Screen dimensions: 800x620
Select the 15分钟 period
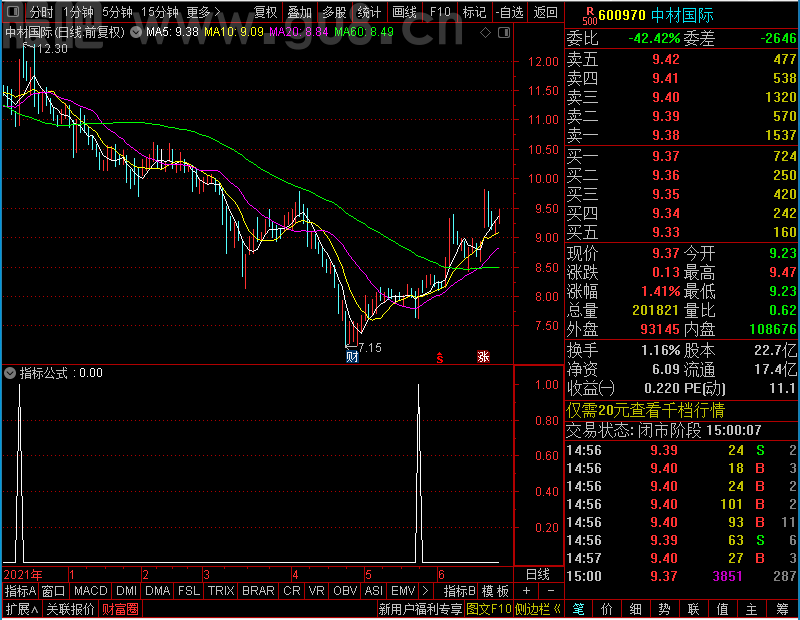coord(159,12)
